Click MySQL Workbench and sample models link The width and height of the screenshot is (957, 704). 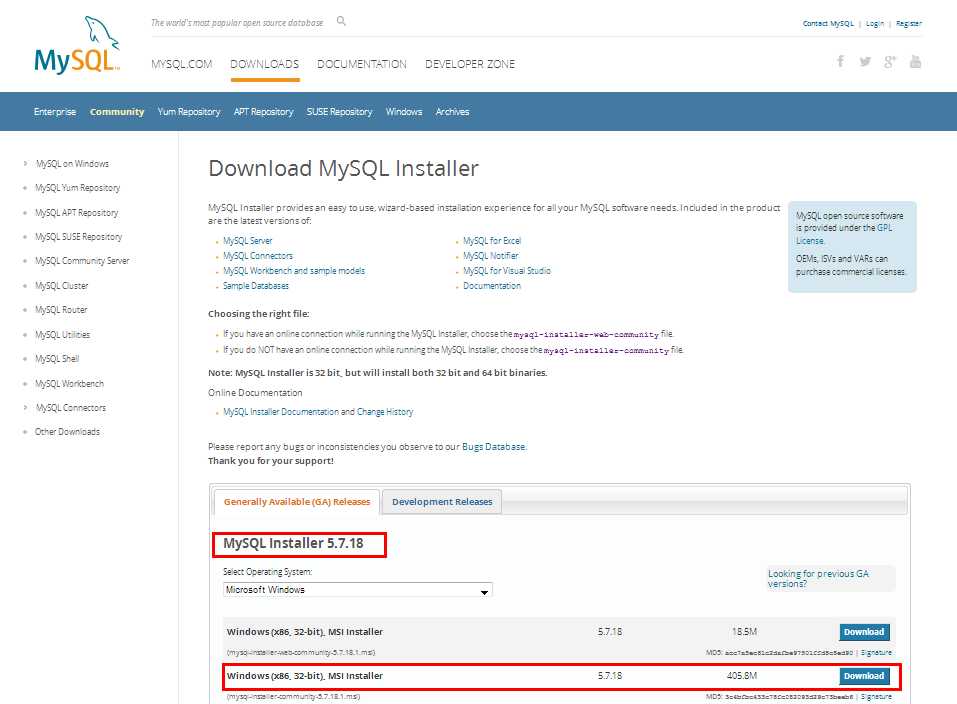[x=294, y=270]
